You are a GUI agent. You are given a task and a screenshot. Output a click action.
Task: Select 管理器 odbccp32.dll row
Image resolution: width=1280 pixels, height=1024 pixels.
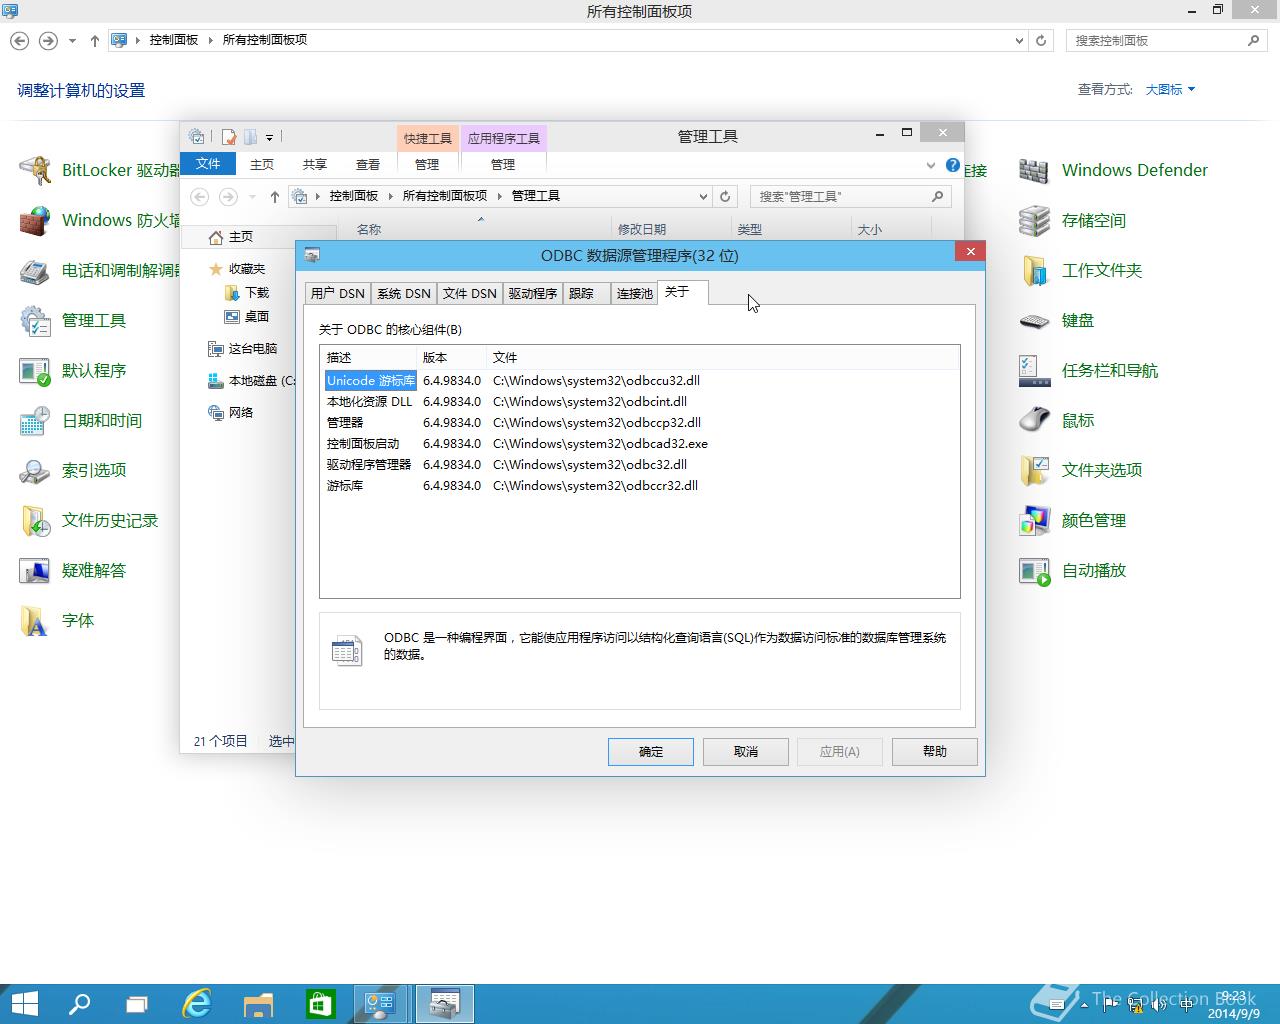639,422
